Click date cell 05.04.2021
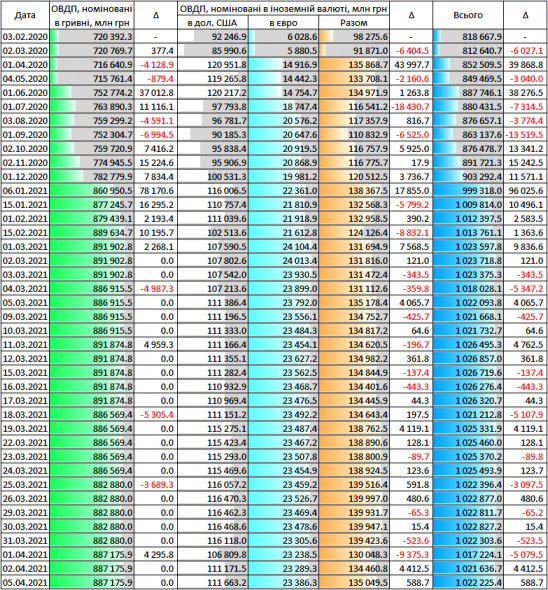 coord(25,582)
